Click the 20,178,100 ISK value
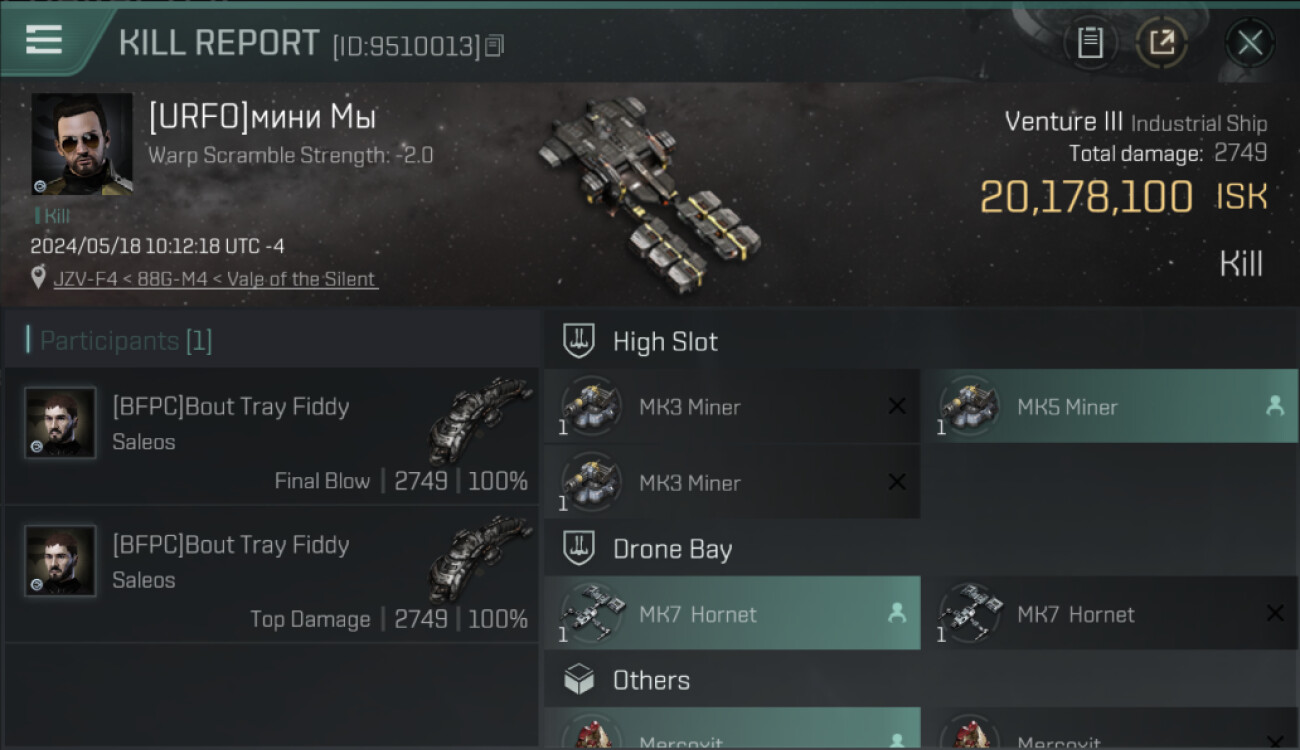Image resolution: width=1300 pixels, height=750 pixels. [1086, 198]
